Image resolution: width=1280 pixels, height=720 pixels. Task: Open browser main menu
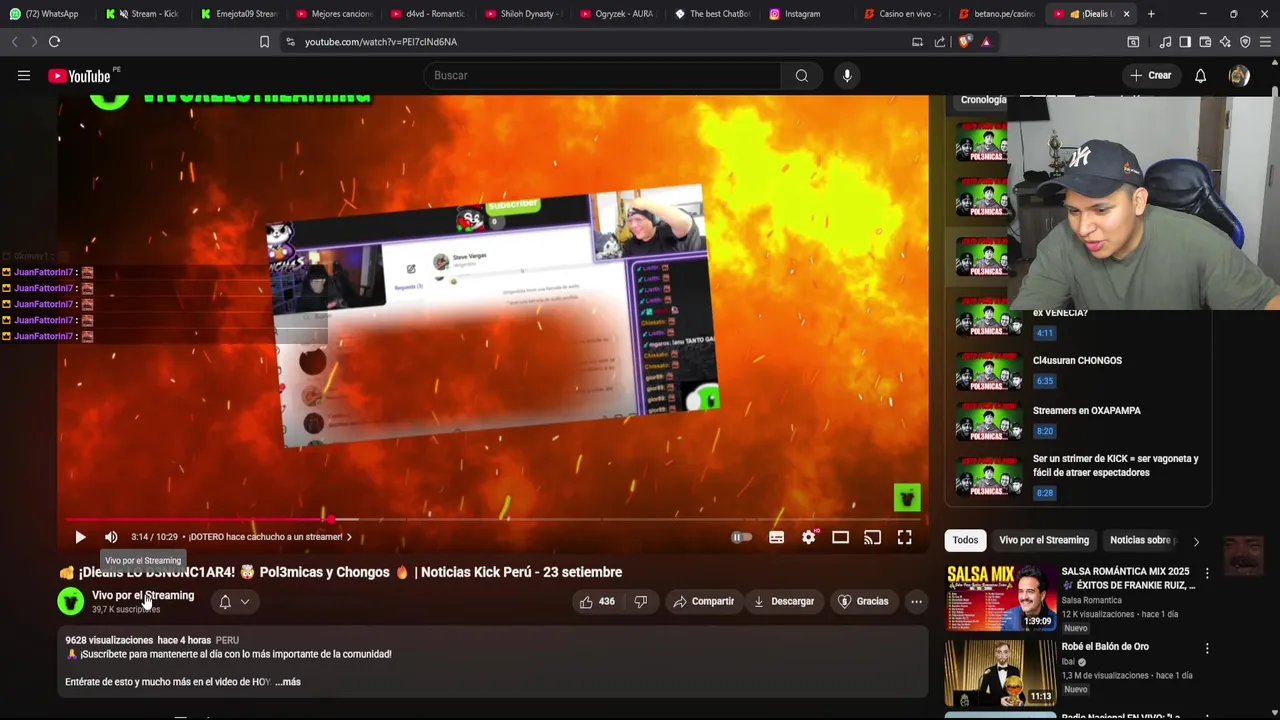click(1266, 42)
